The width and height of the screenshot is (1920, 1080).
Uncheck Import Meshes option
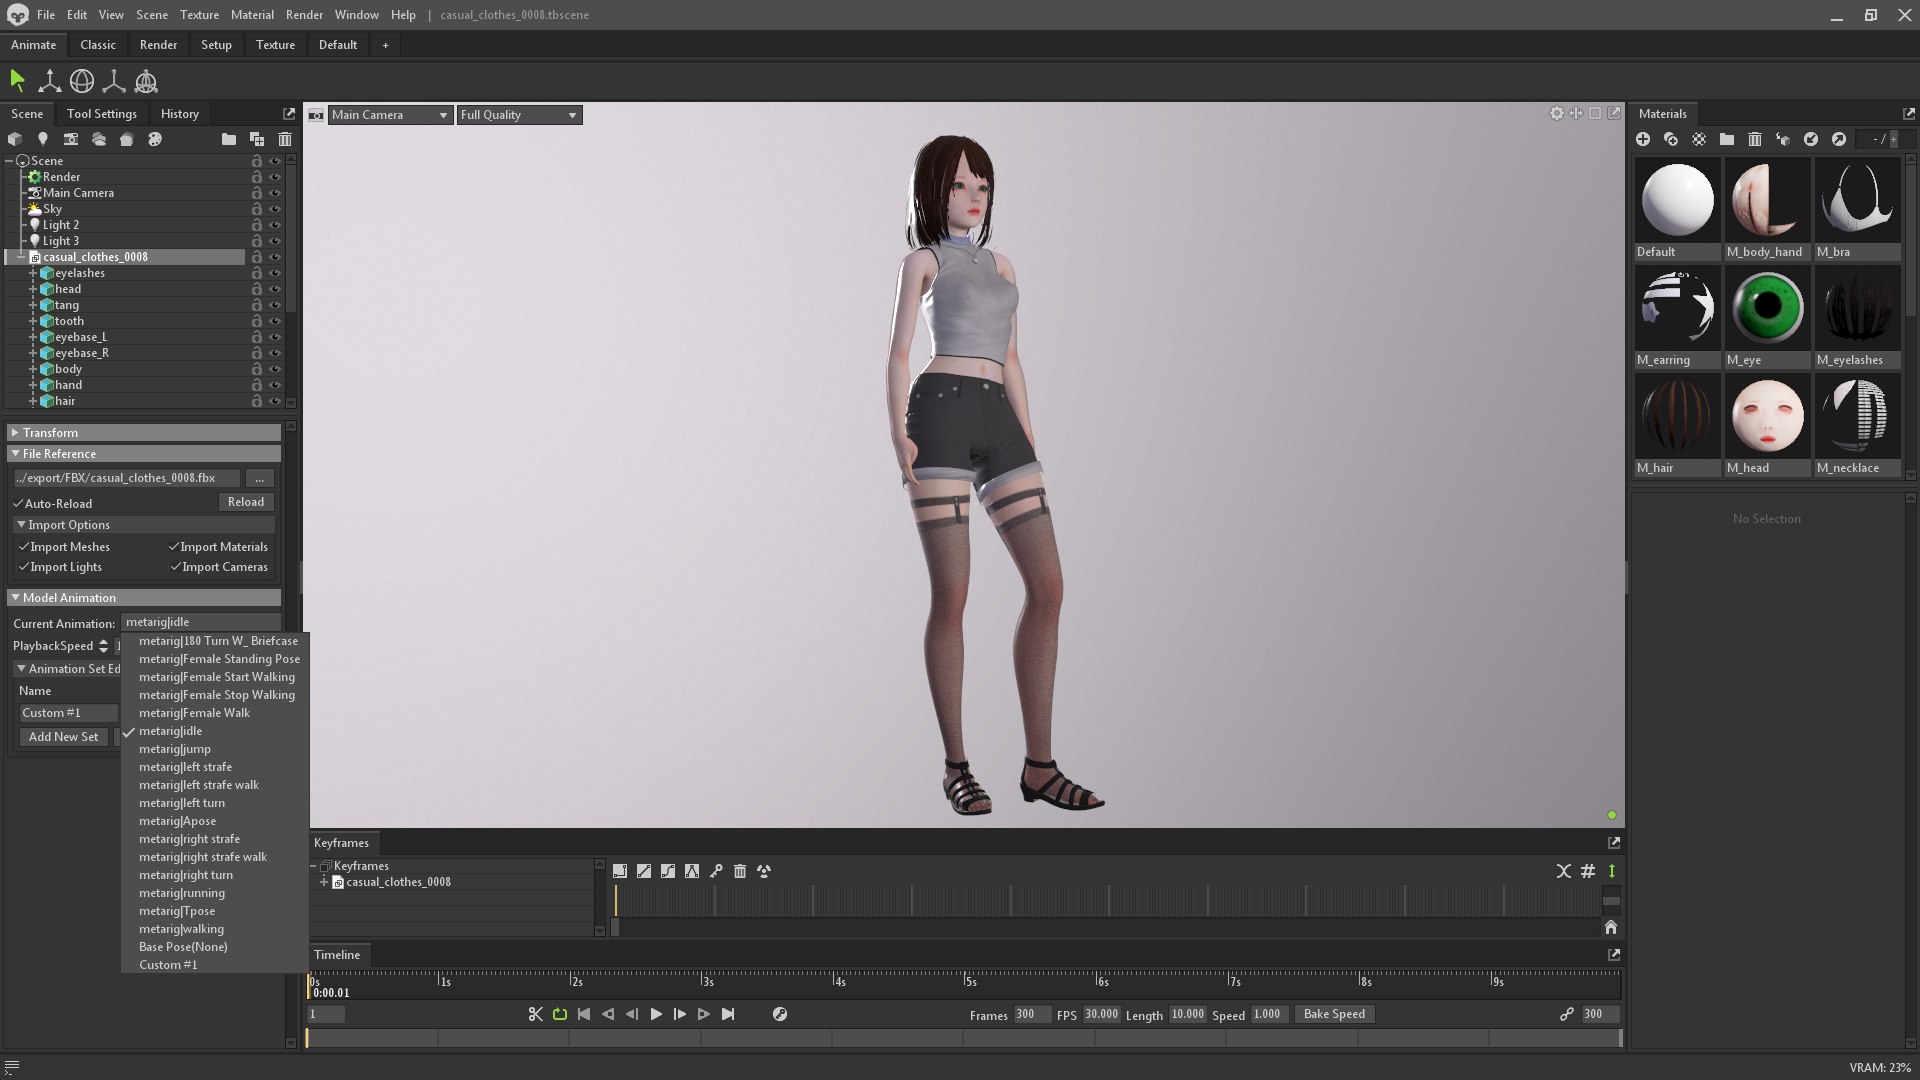(24, 546)
